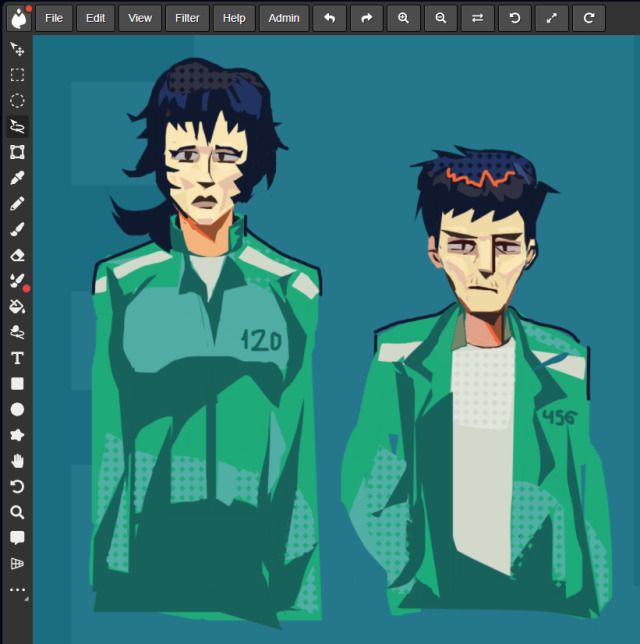Select the Paint bucket fill tool
The image size is (640, 644).
click(x=17, y=306)
